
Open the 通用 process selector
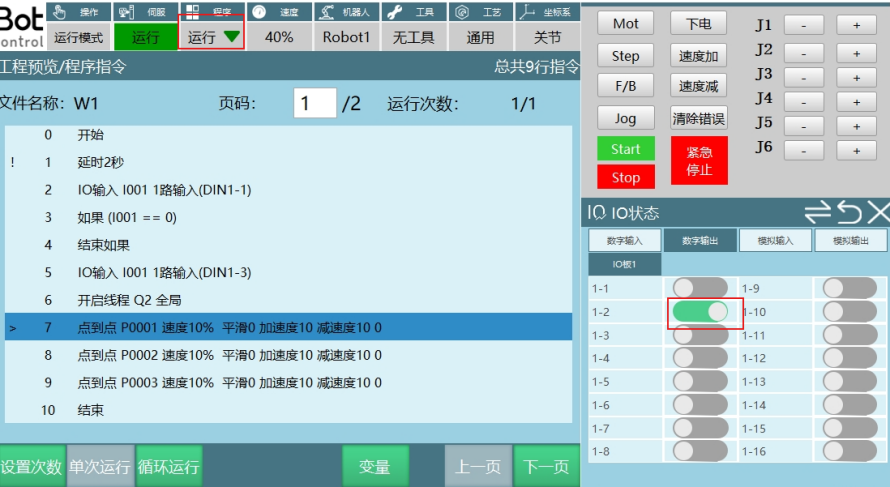click(480, 37)
